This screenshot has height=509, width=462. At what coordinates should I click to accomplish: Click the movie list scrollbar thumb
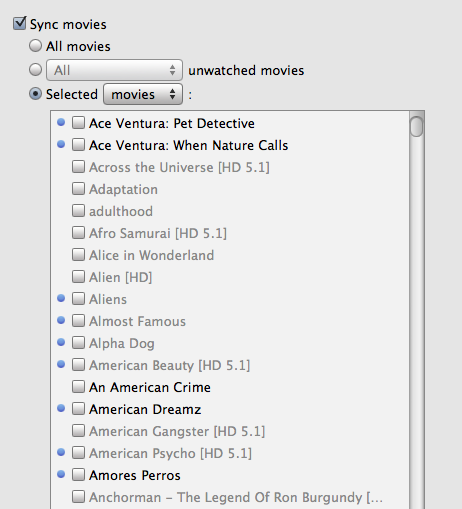tap(417, 126)
